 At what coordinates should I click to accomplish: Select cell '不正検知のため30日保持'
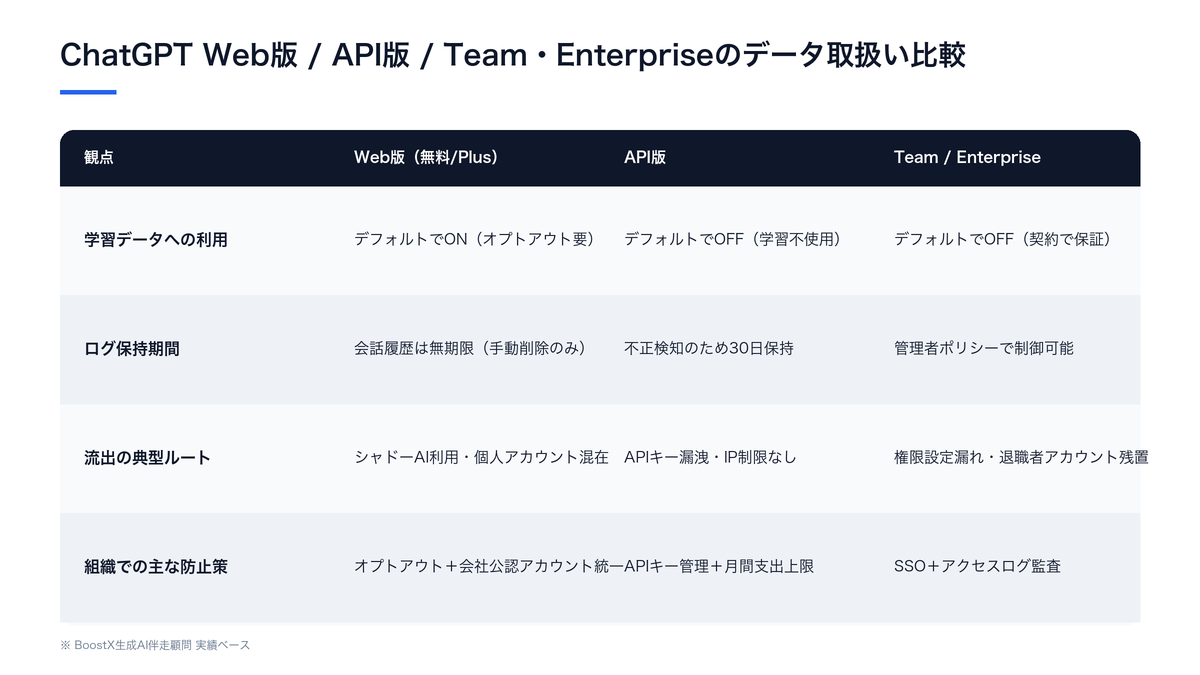point(708,349)
